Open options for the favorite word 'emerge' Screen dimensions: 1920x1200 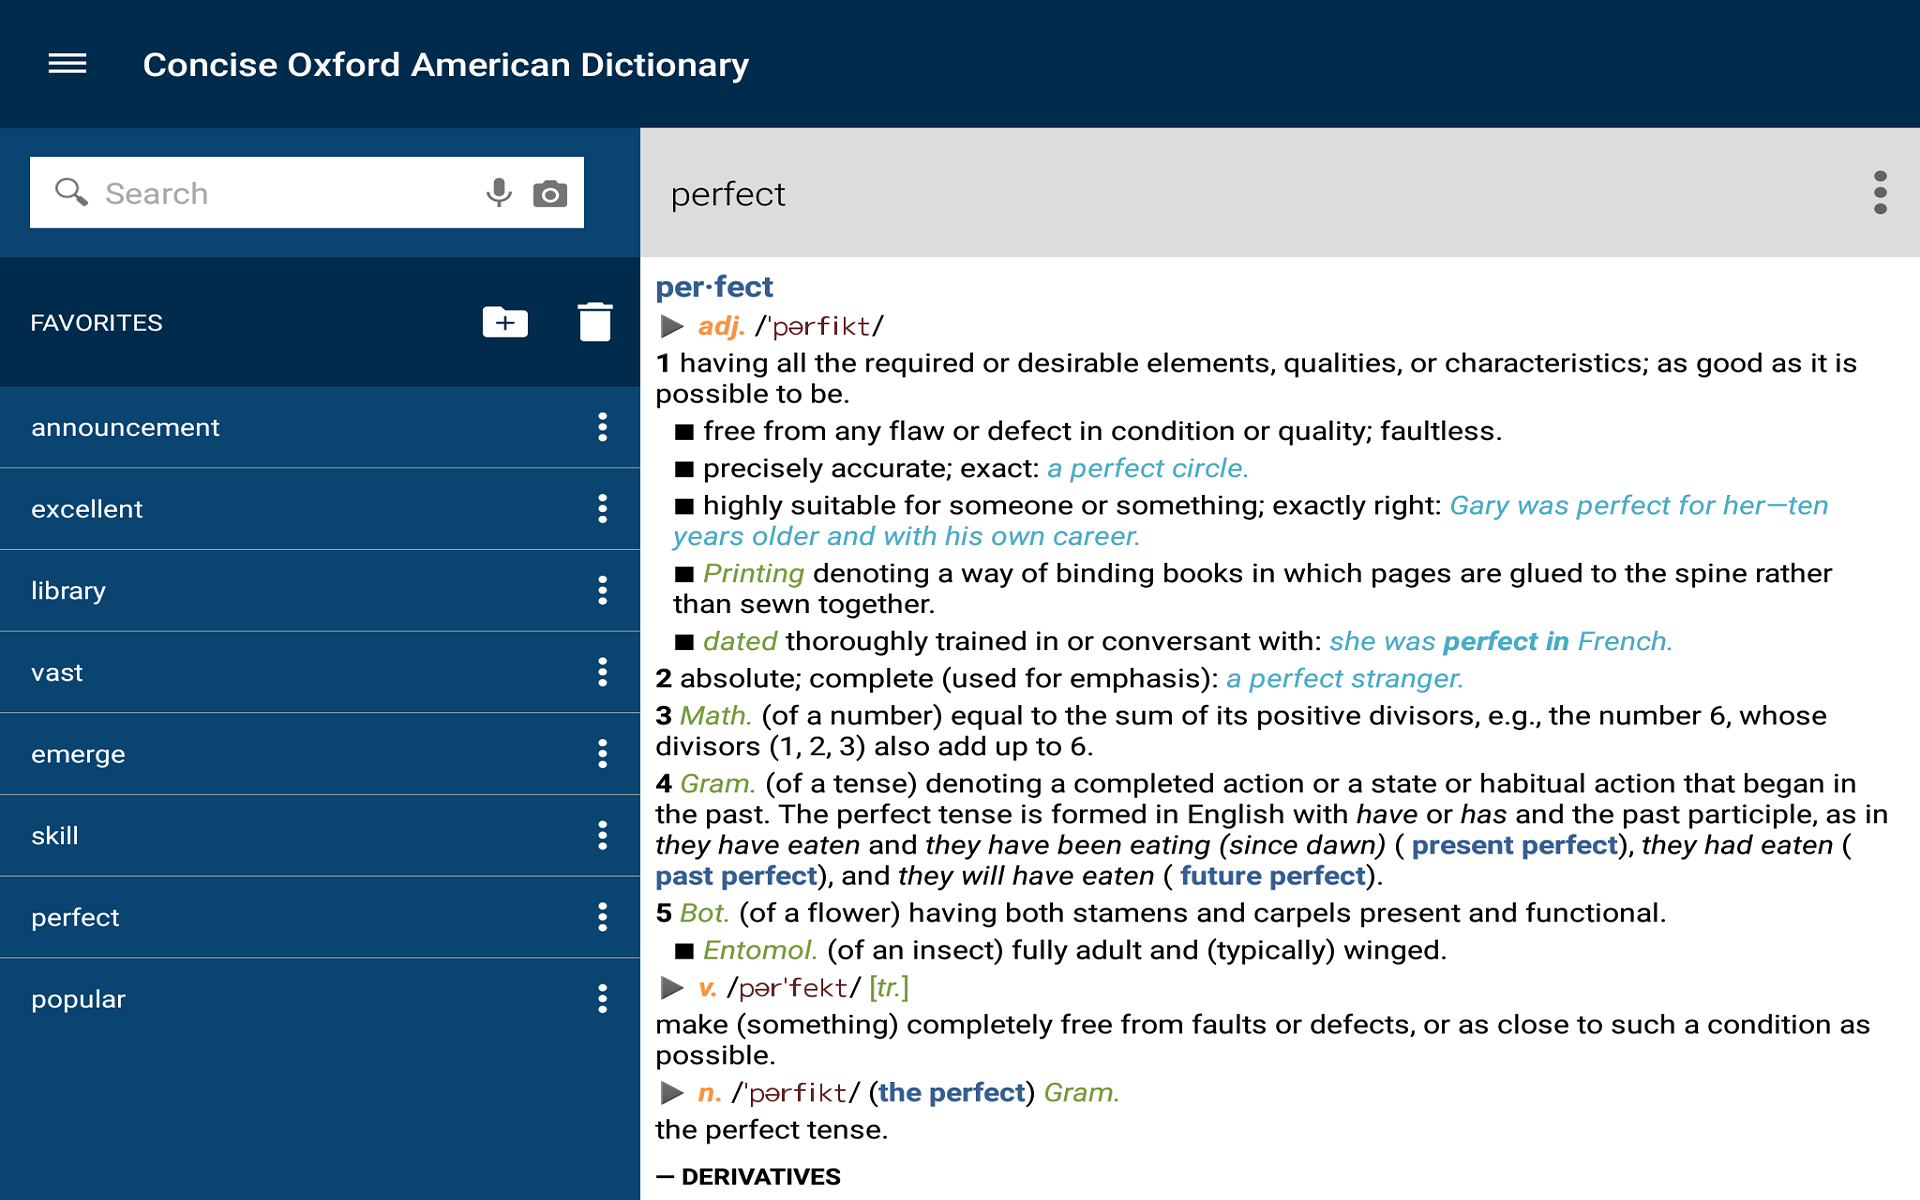click(x=603, y=755)
